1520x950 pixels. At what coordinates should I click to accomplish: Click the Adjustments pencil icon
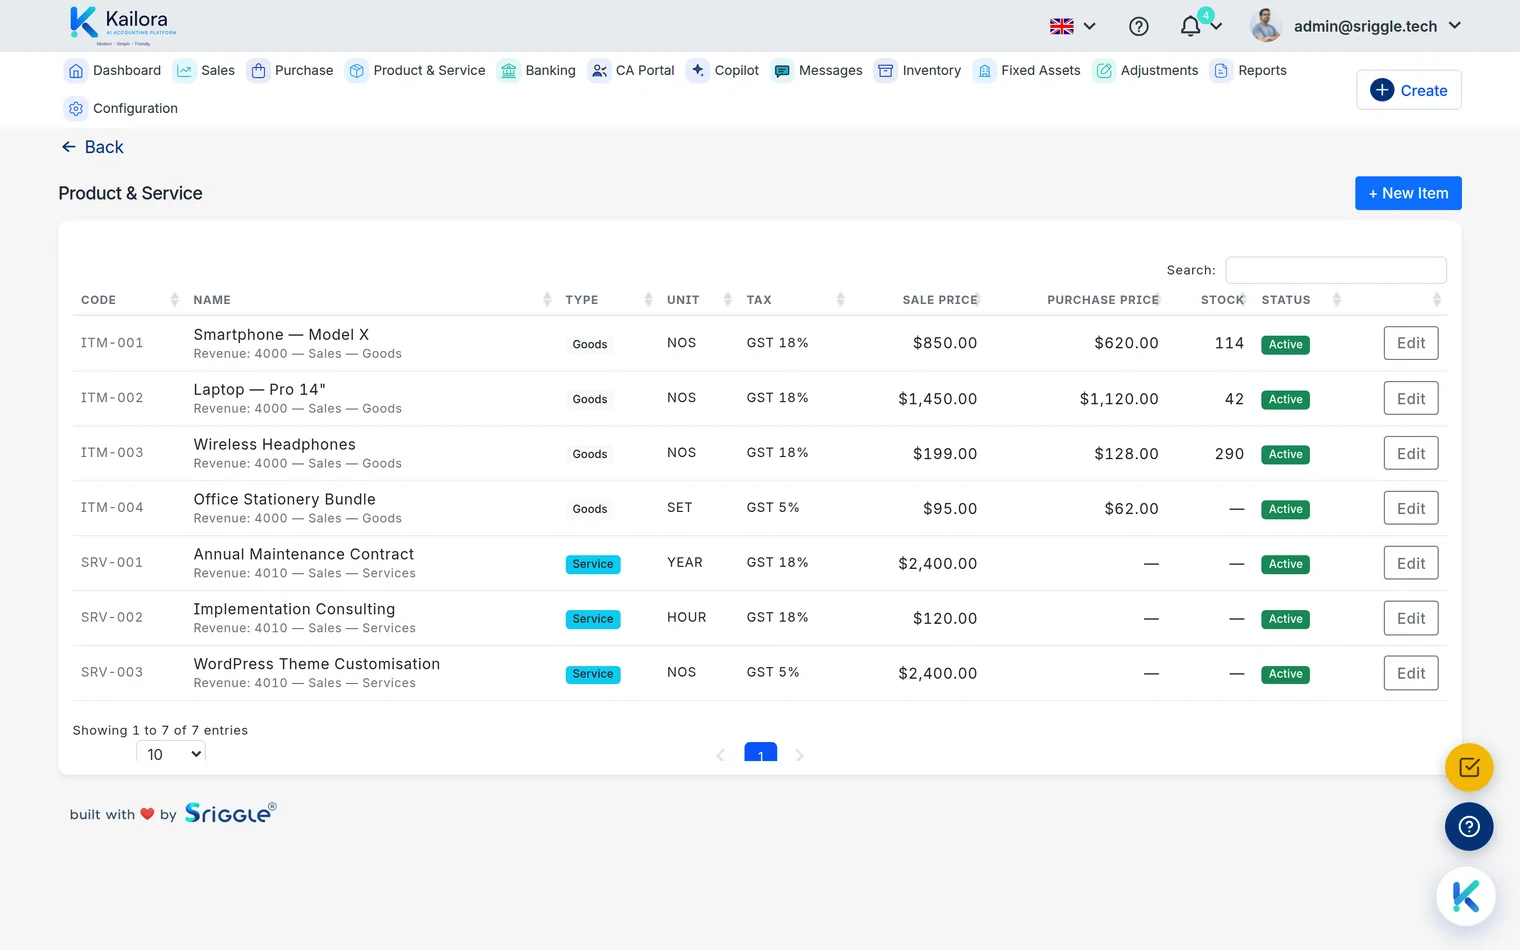pyautogui.click(x=1104, y=71)
